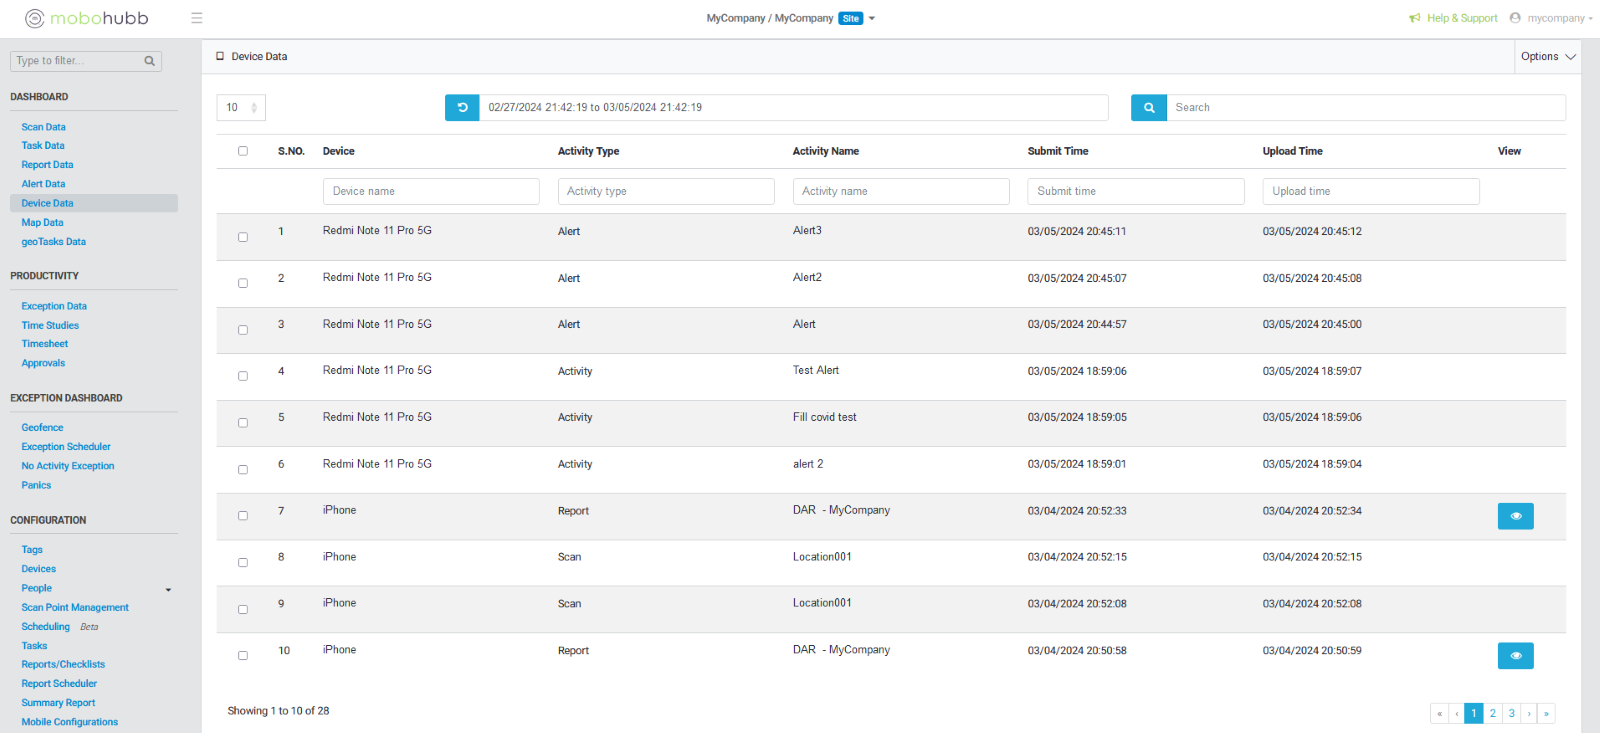
Task: Open Geofence in sidebar
Action: [x=42, y=428]
